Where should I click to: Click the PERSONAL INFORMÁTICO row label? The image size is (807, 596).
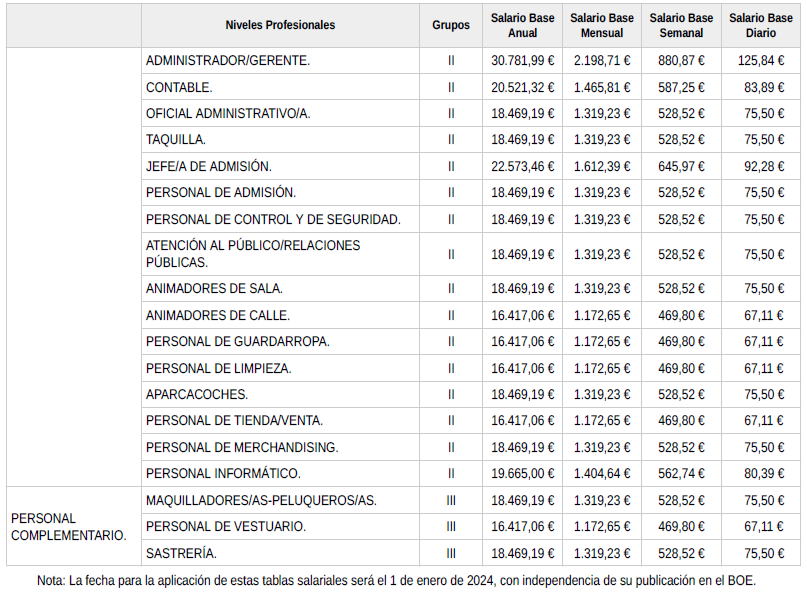click(x=223, y=473)
